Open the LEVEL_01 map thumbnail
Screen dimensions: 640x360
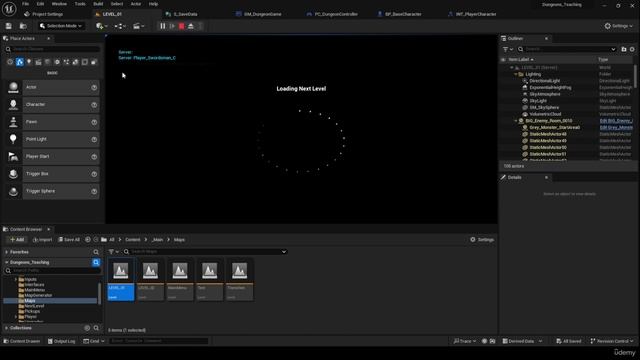(x=121, y=280)
